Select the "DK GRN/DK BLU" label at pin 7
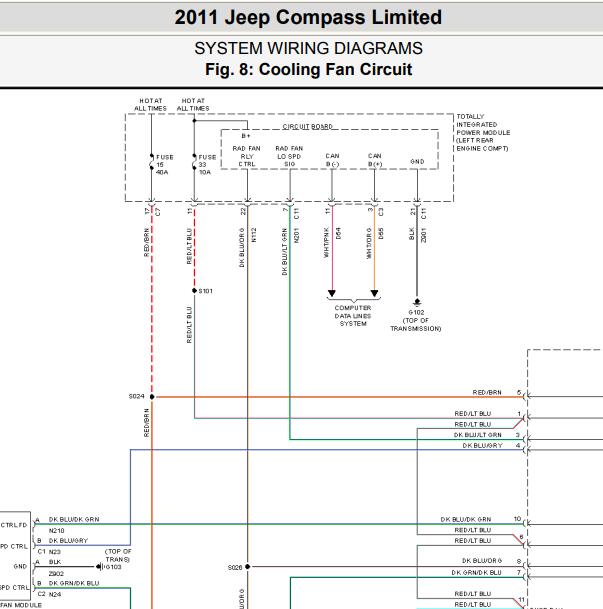The image size is (603, 609). click(x=476, y=572)
